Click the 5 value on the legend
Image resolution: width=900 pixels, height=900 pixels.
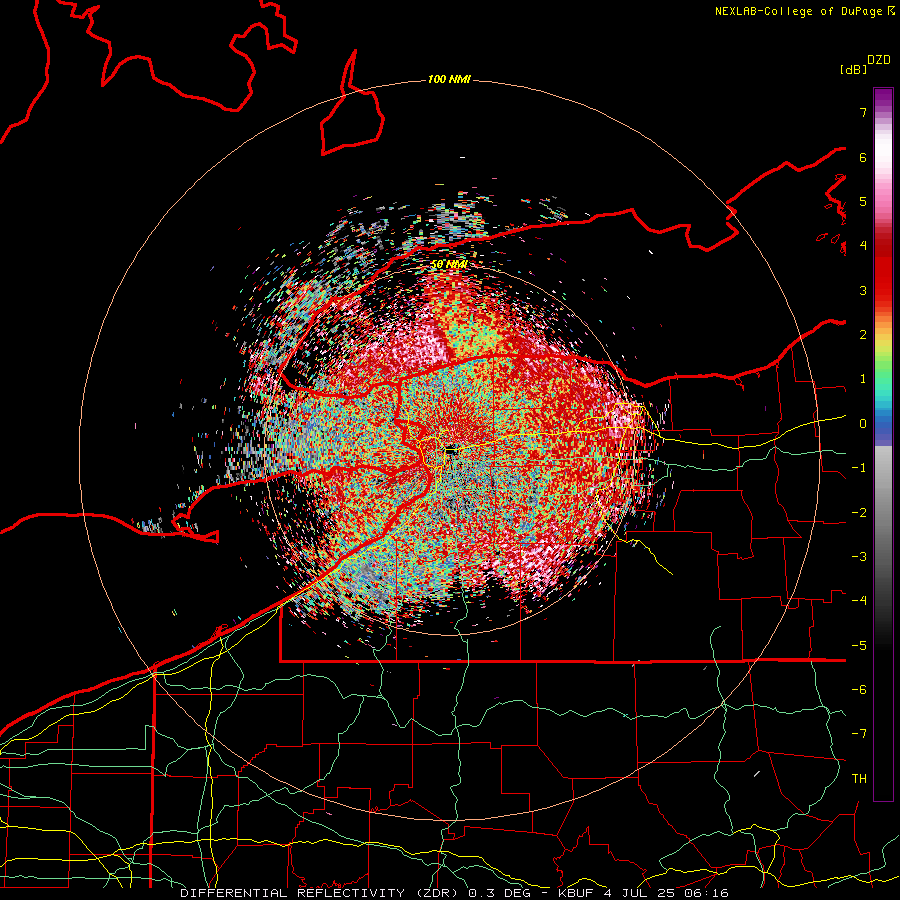tap(863, 201)
